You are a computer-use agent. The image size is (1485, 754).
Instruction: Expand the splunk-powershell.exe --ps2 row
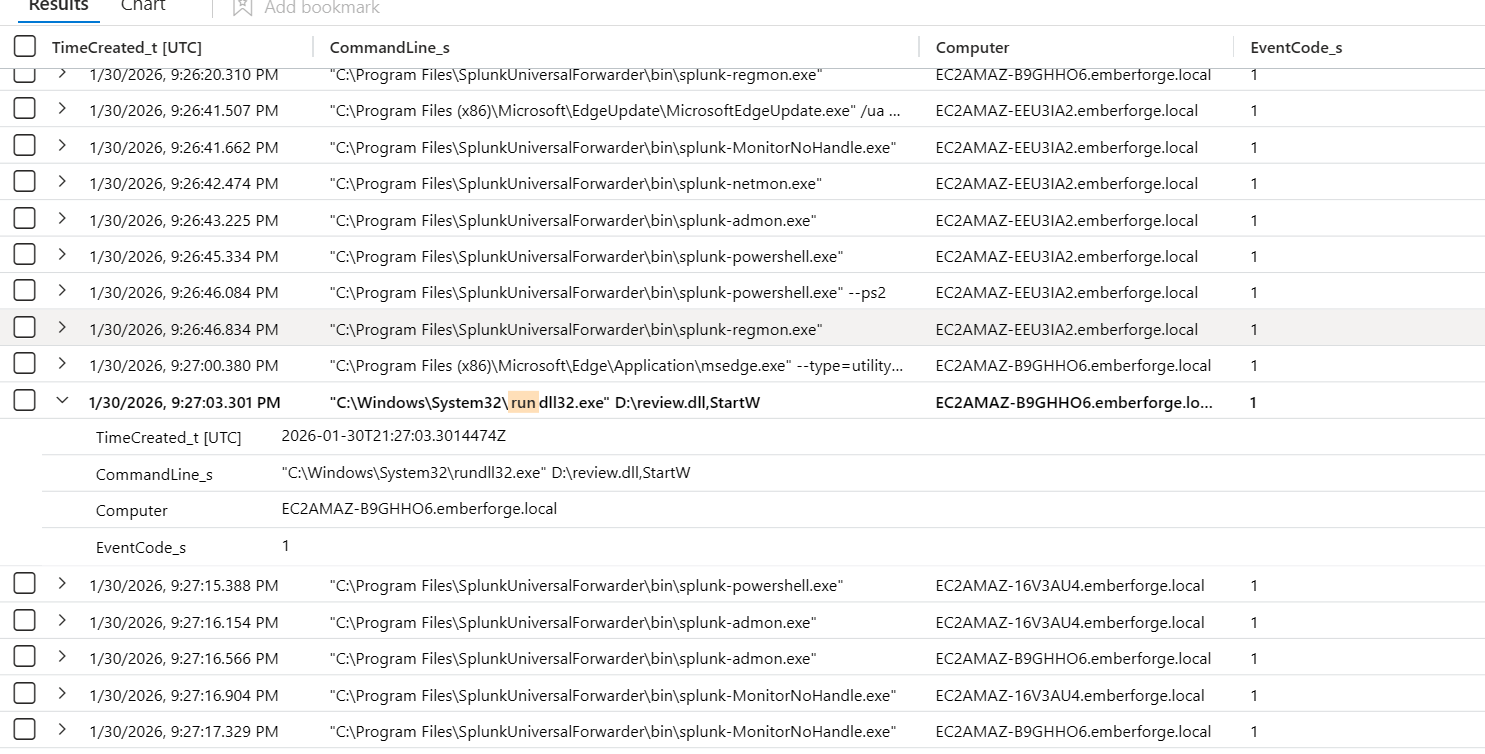62,291
